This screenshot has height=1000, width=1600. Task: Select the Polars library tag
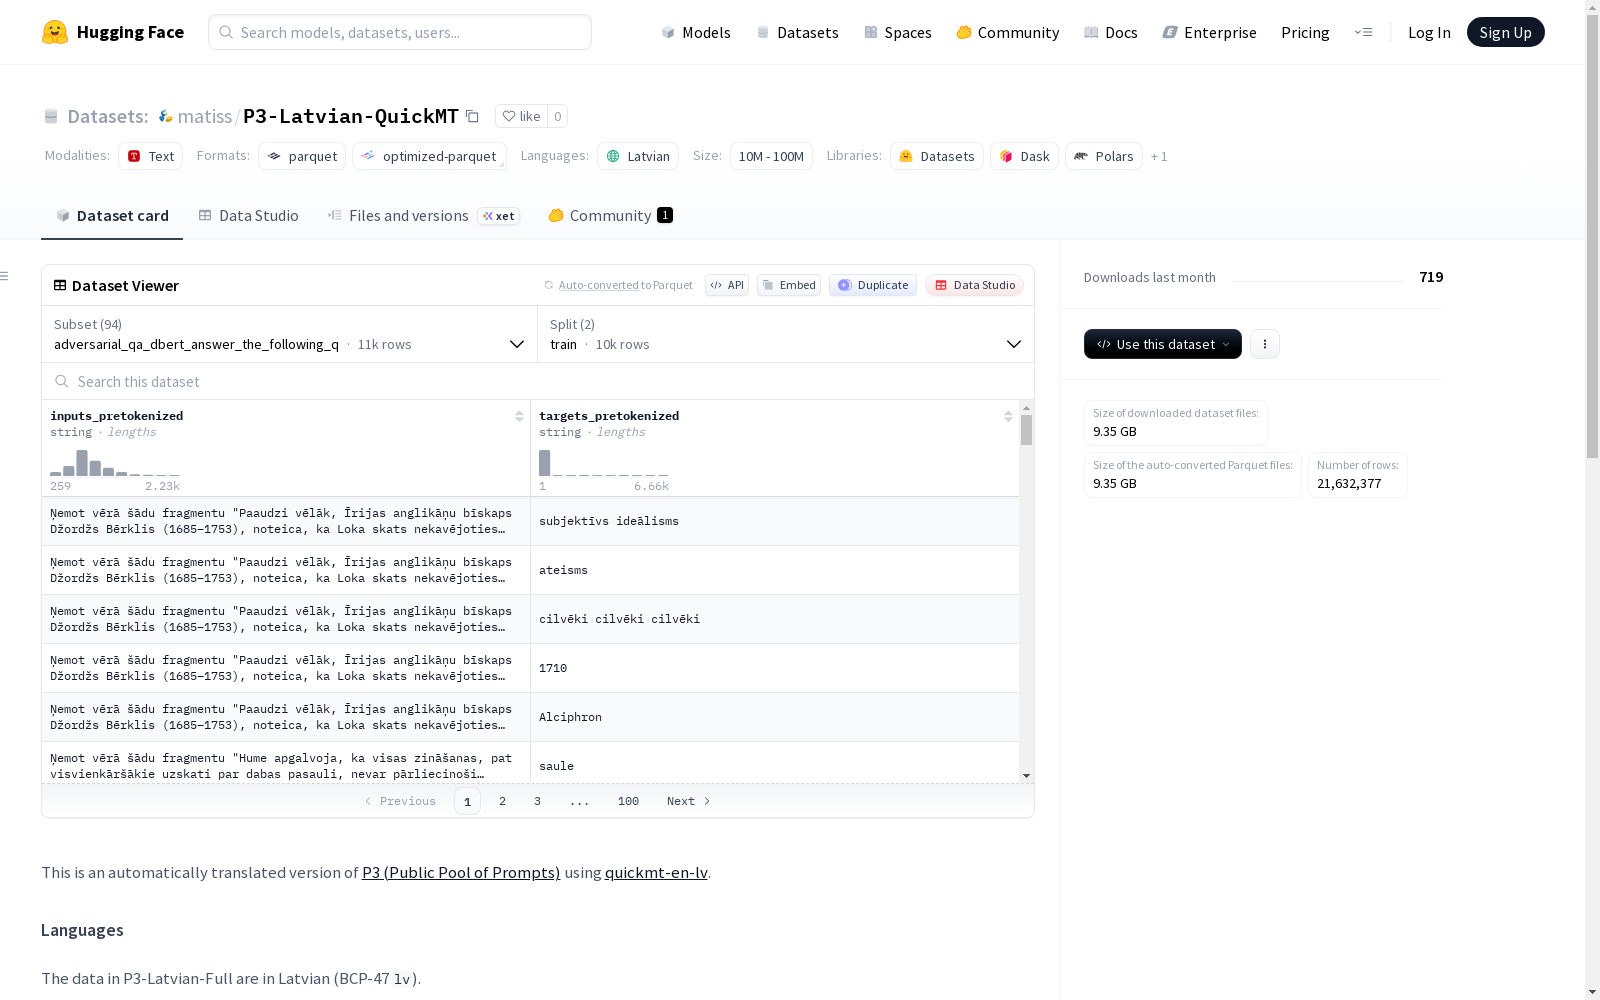coord(1104,156)
